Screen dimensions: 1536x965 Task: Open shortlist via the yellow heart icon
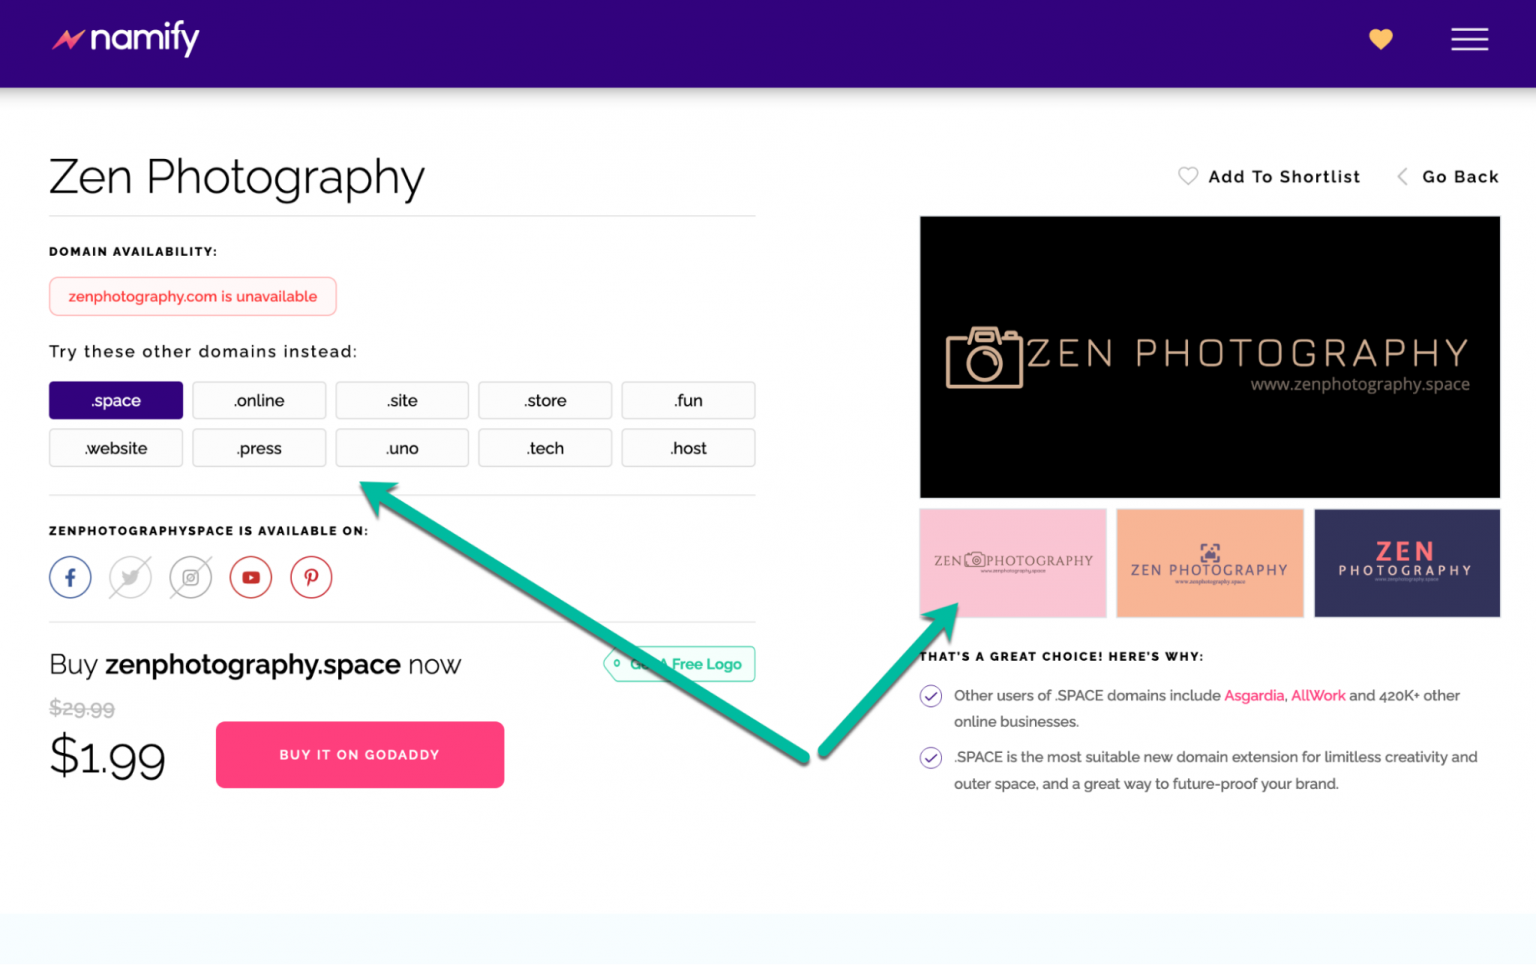pyautogui.click(x=1380, y=39)
